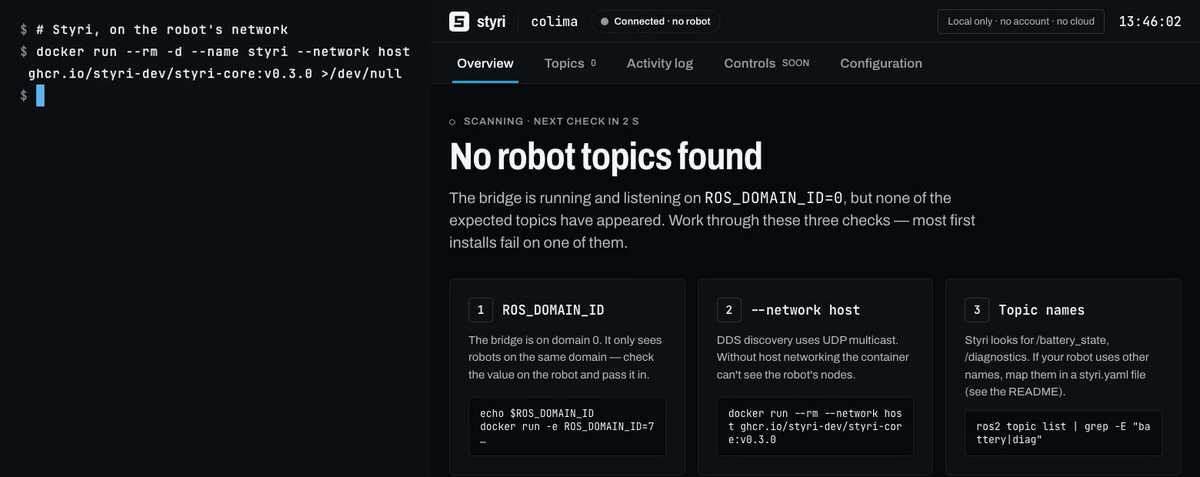Image resolution: width=1200 pixels, height=477 pixels.
Task: Click the Styri looks for /battery_state text
Action: (x=1058, y=366)
